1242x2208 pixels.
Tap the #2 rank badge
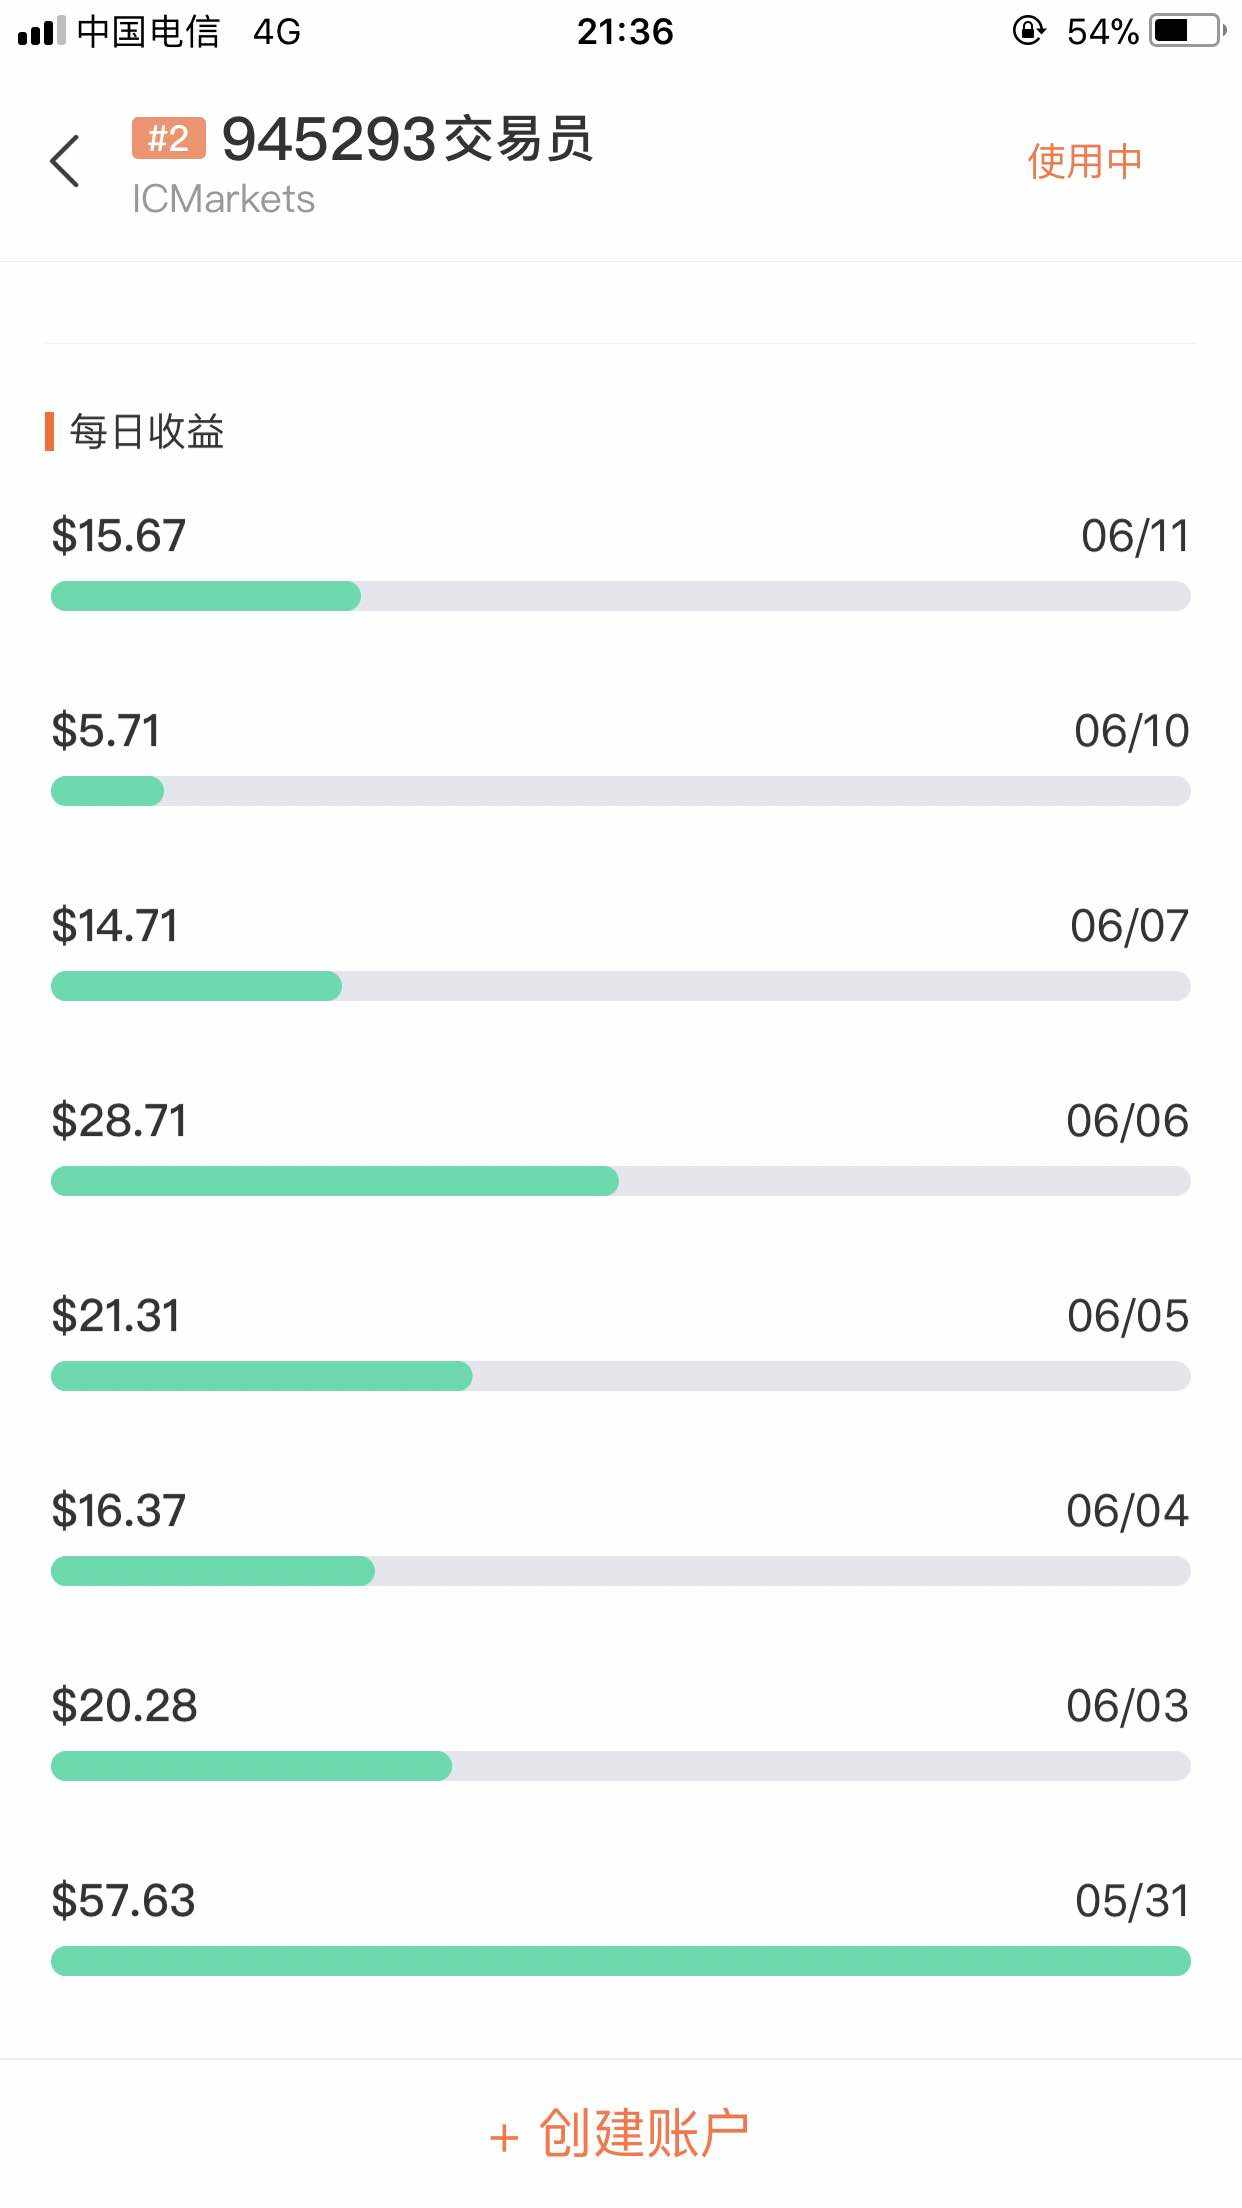tap(168, 138)
